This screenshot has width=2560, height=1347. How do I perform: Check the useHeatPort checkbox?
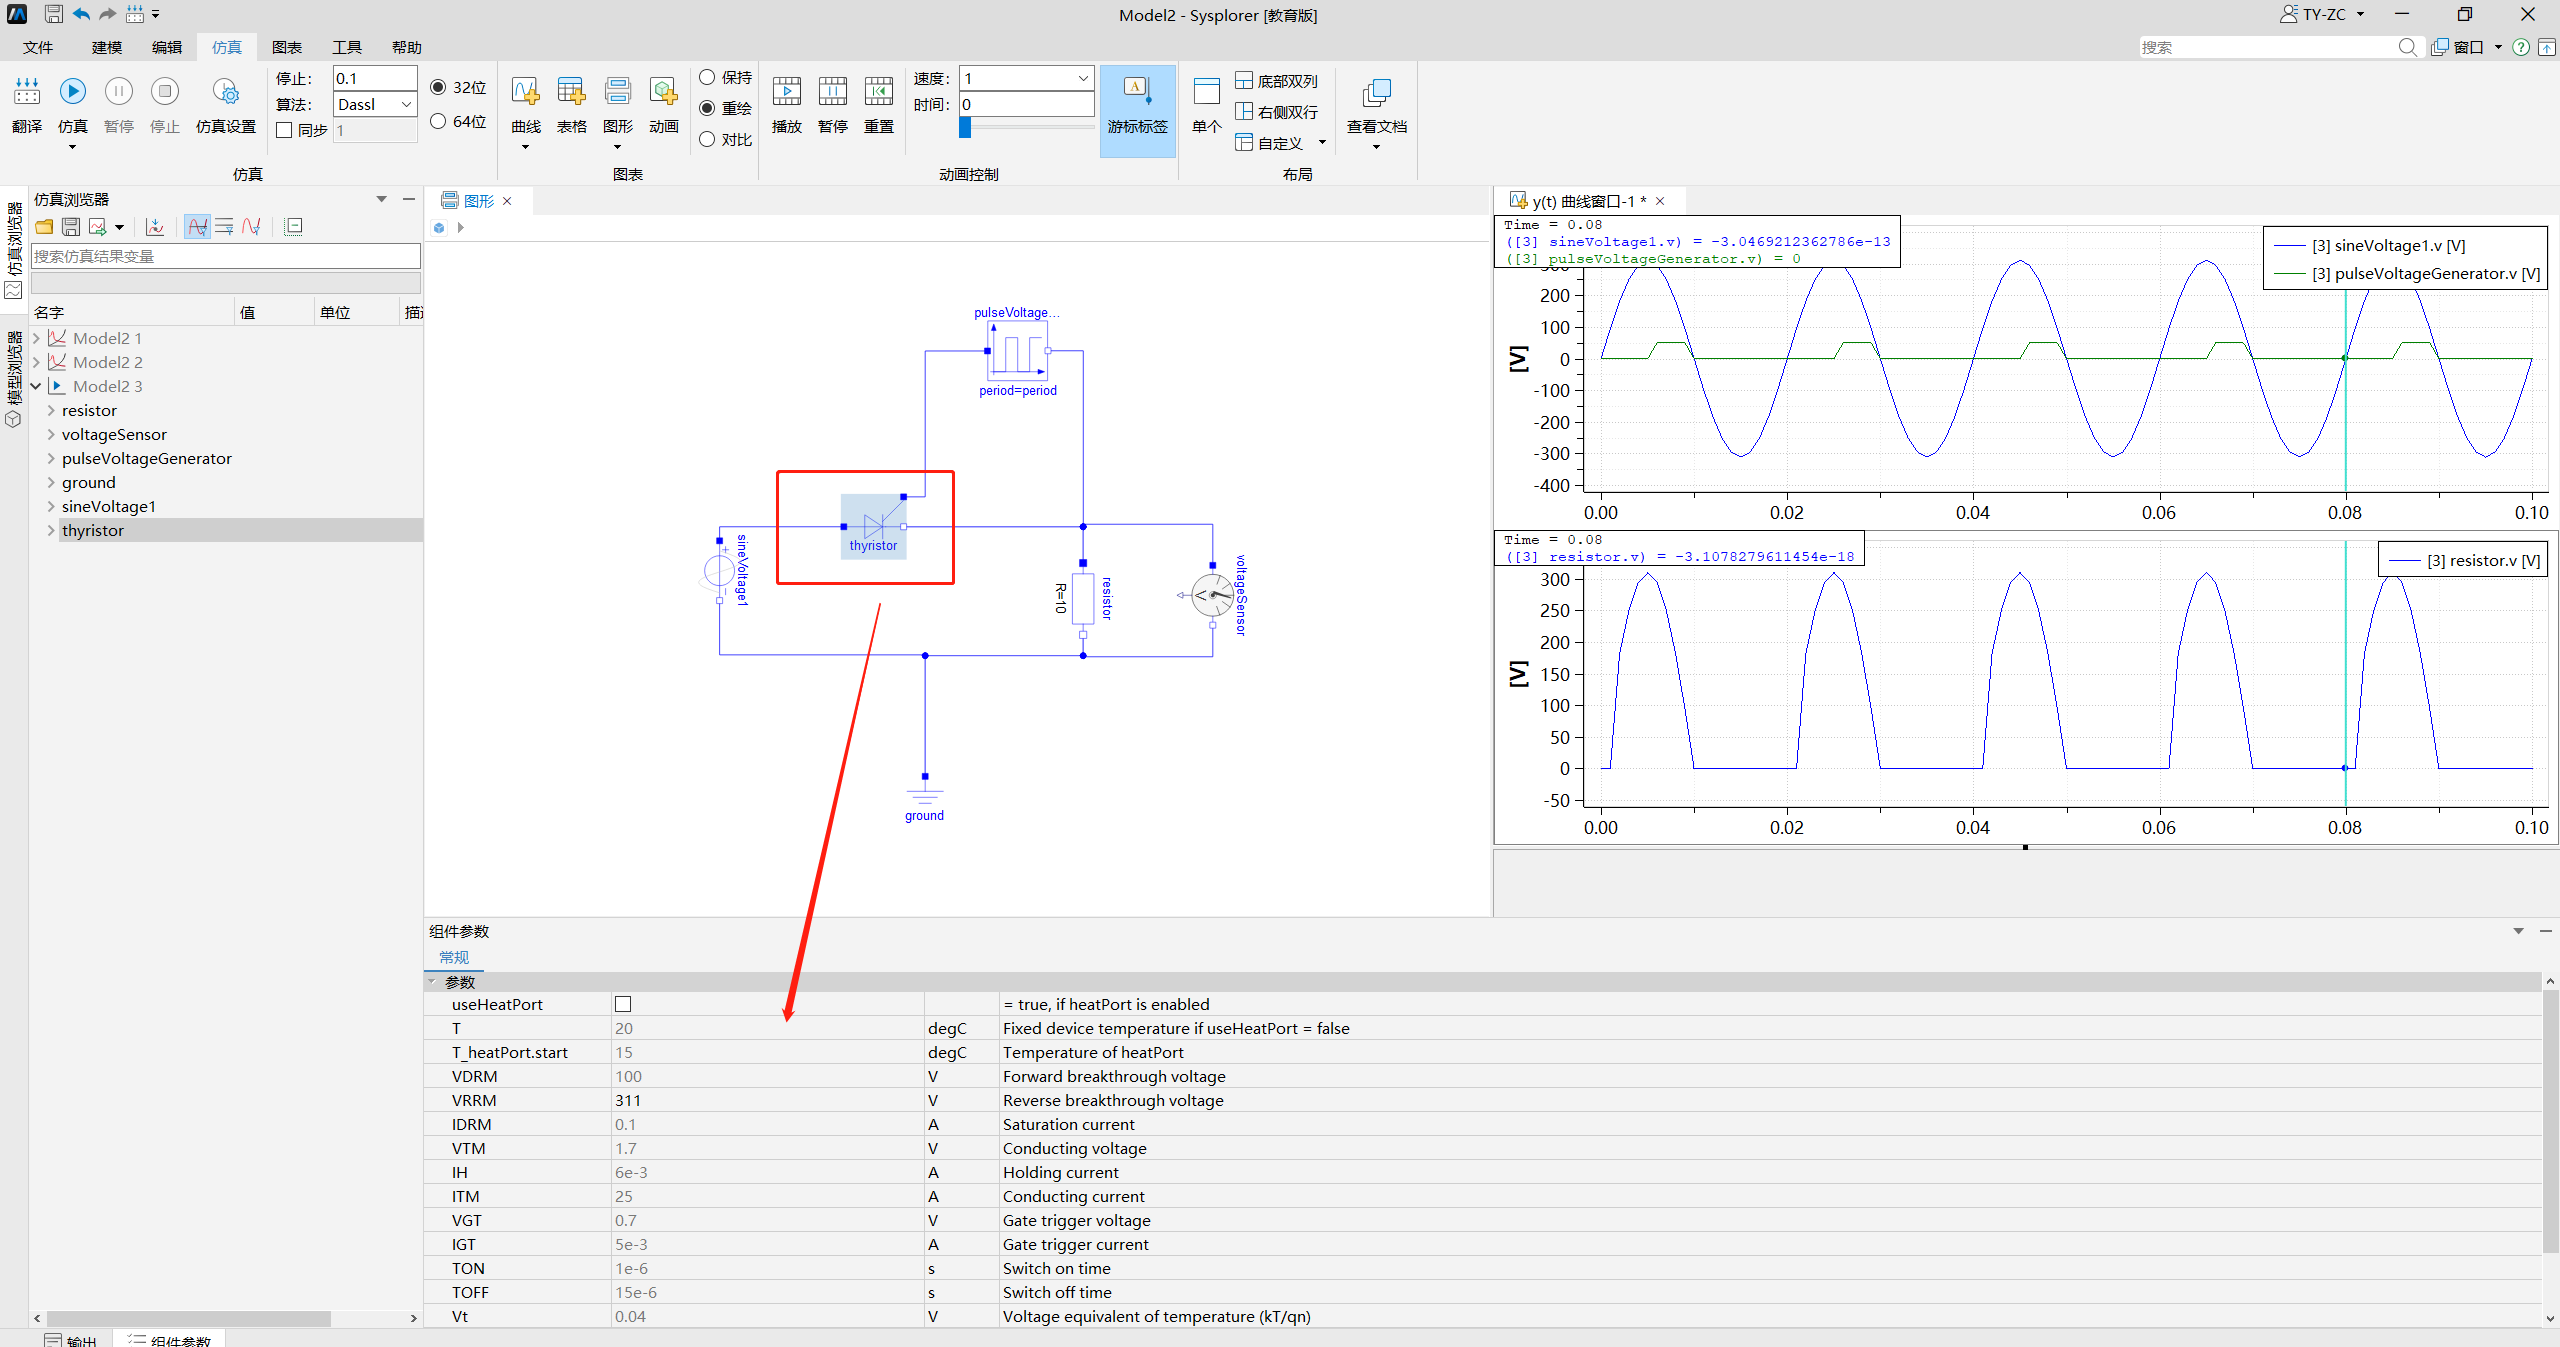click(623, 1004)
